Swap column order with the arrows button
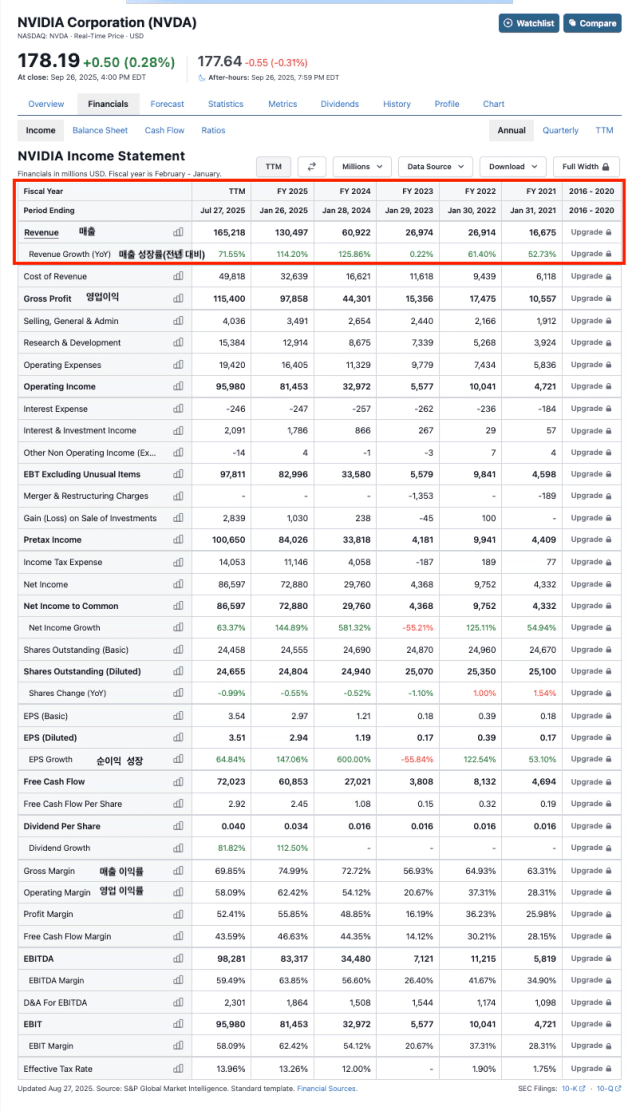This screenshot has height=1111, width=640. pyautogui.click(x=312, y=167)
